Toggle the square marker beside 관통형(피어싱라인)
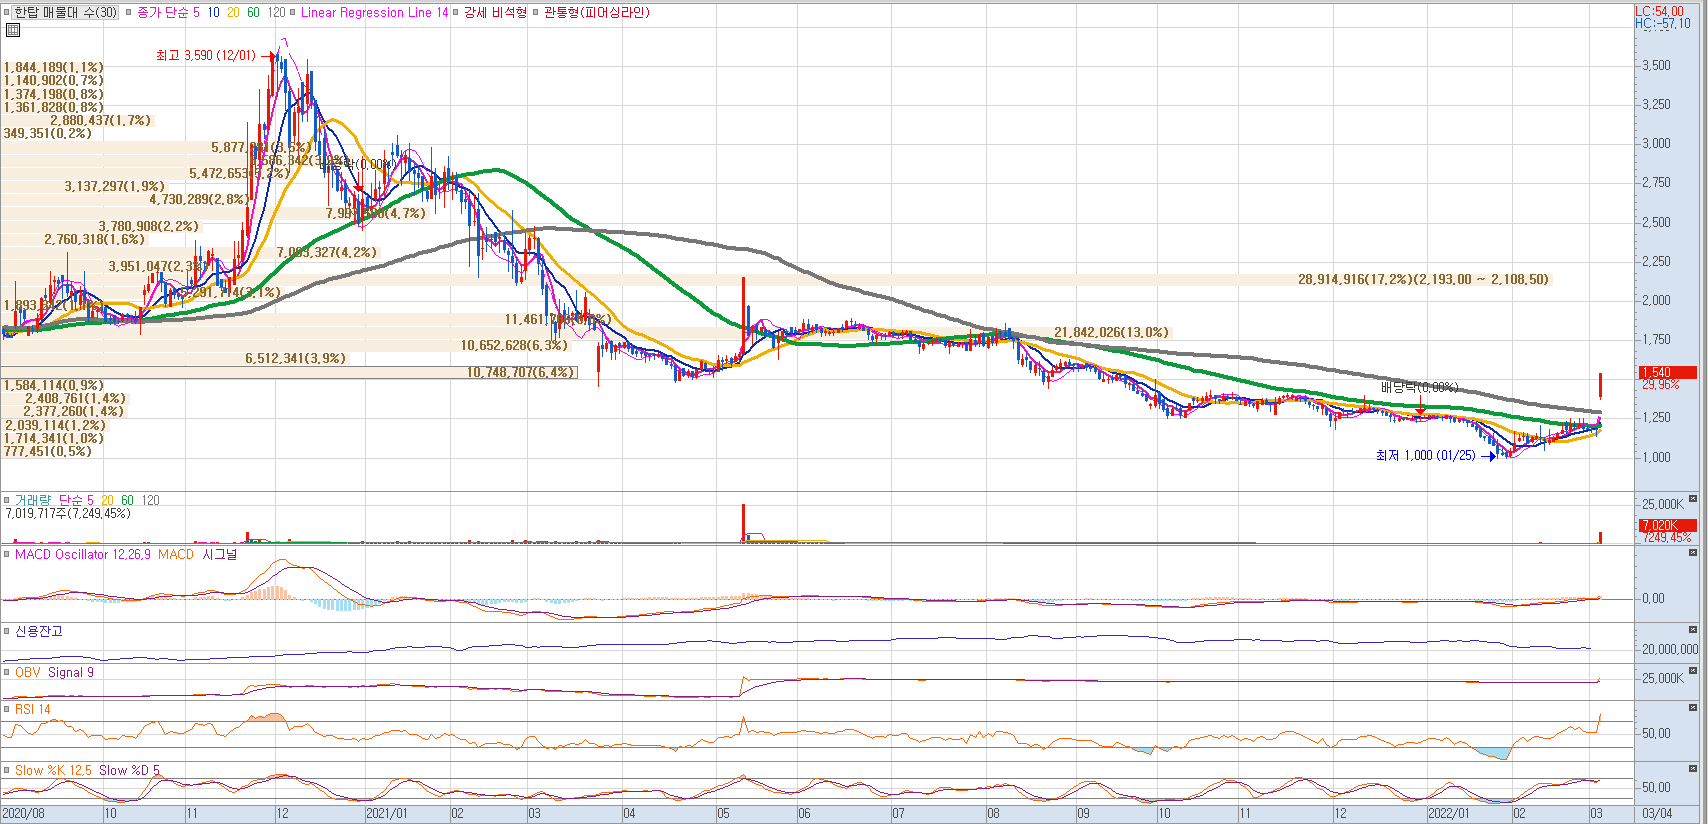 point(535,13)
